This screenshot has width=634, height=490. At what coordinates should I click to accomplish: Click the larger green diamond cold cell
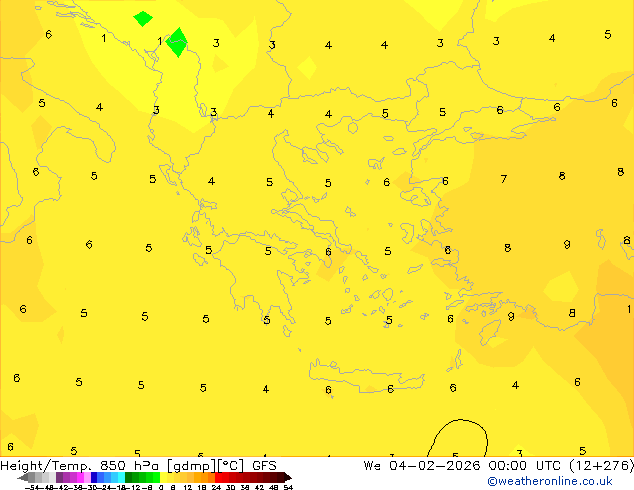click(x=177, y=42)
